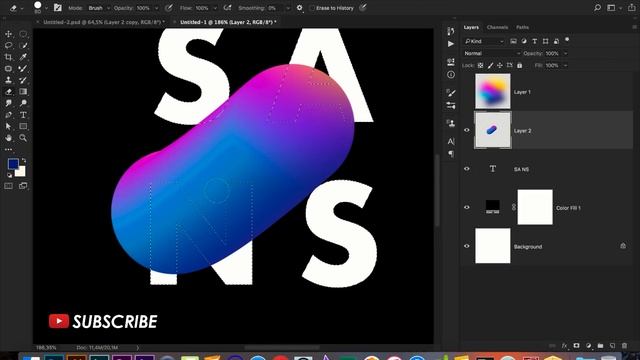The height and width of the screenshot is (360, 640).
Task: Open the Opacity slider dropdown in options bar
Action: 156,8
